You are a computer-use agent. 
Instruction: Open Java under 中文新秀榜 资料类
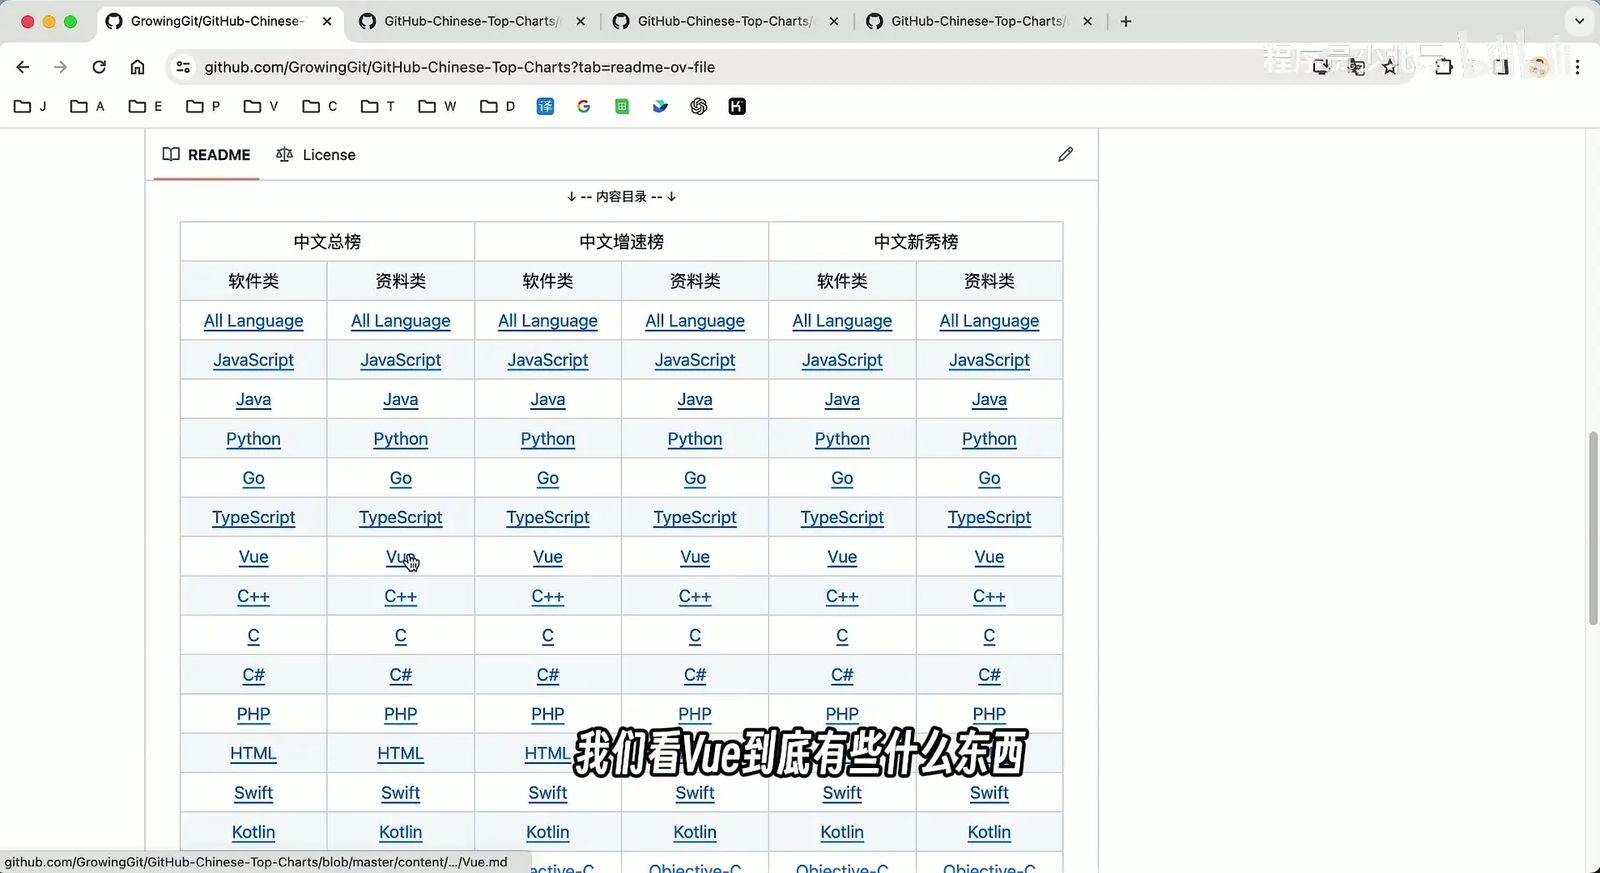[x=989, y=400]
